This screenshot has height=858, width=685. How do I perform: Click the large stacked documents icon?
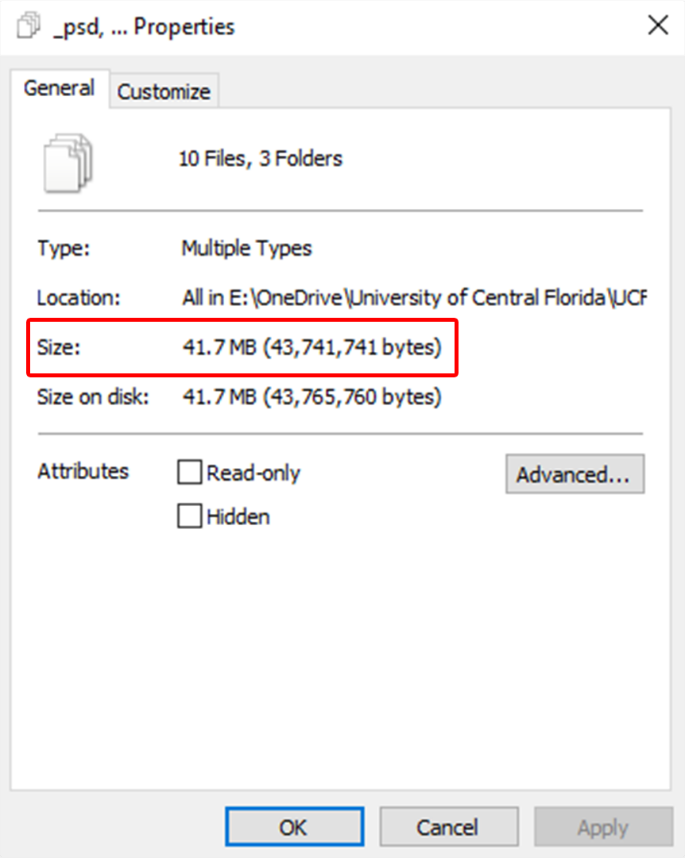coord(68,163)
